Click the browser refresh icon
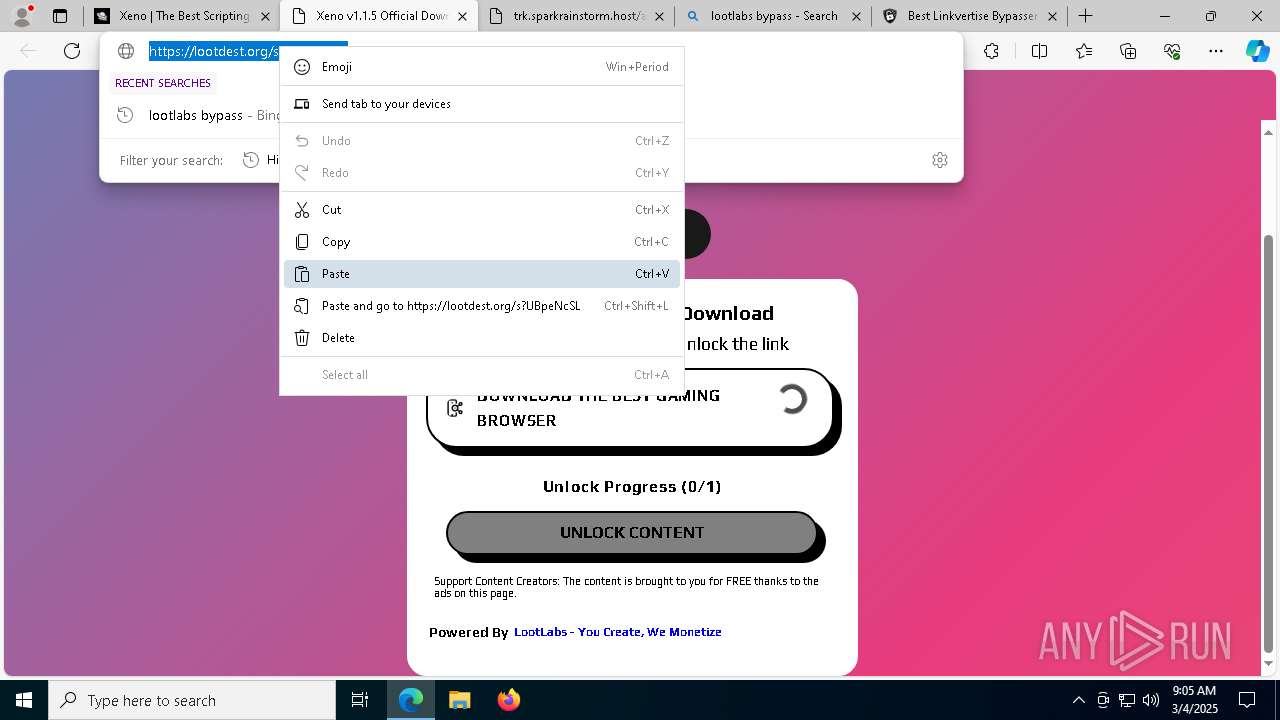The image size is (1280, 720). point(72,51)
